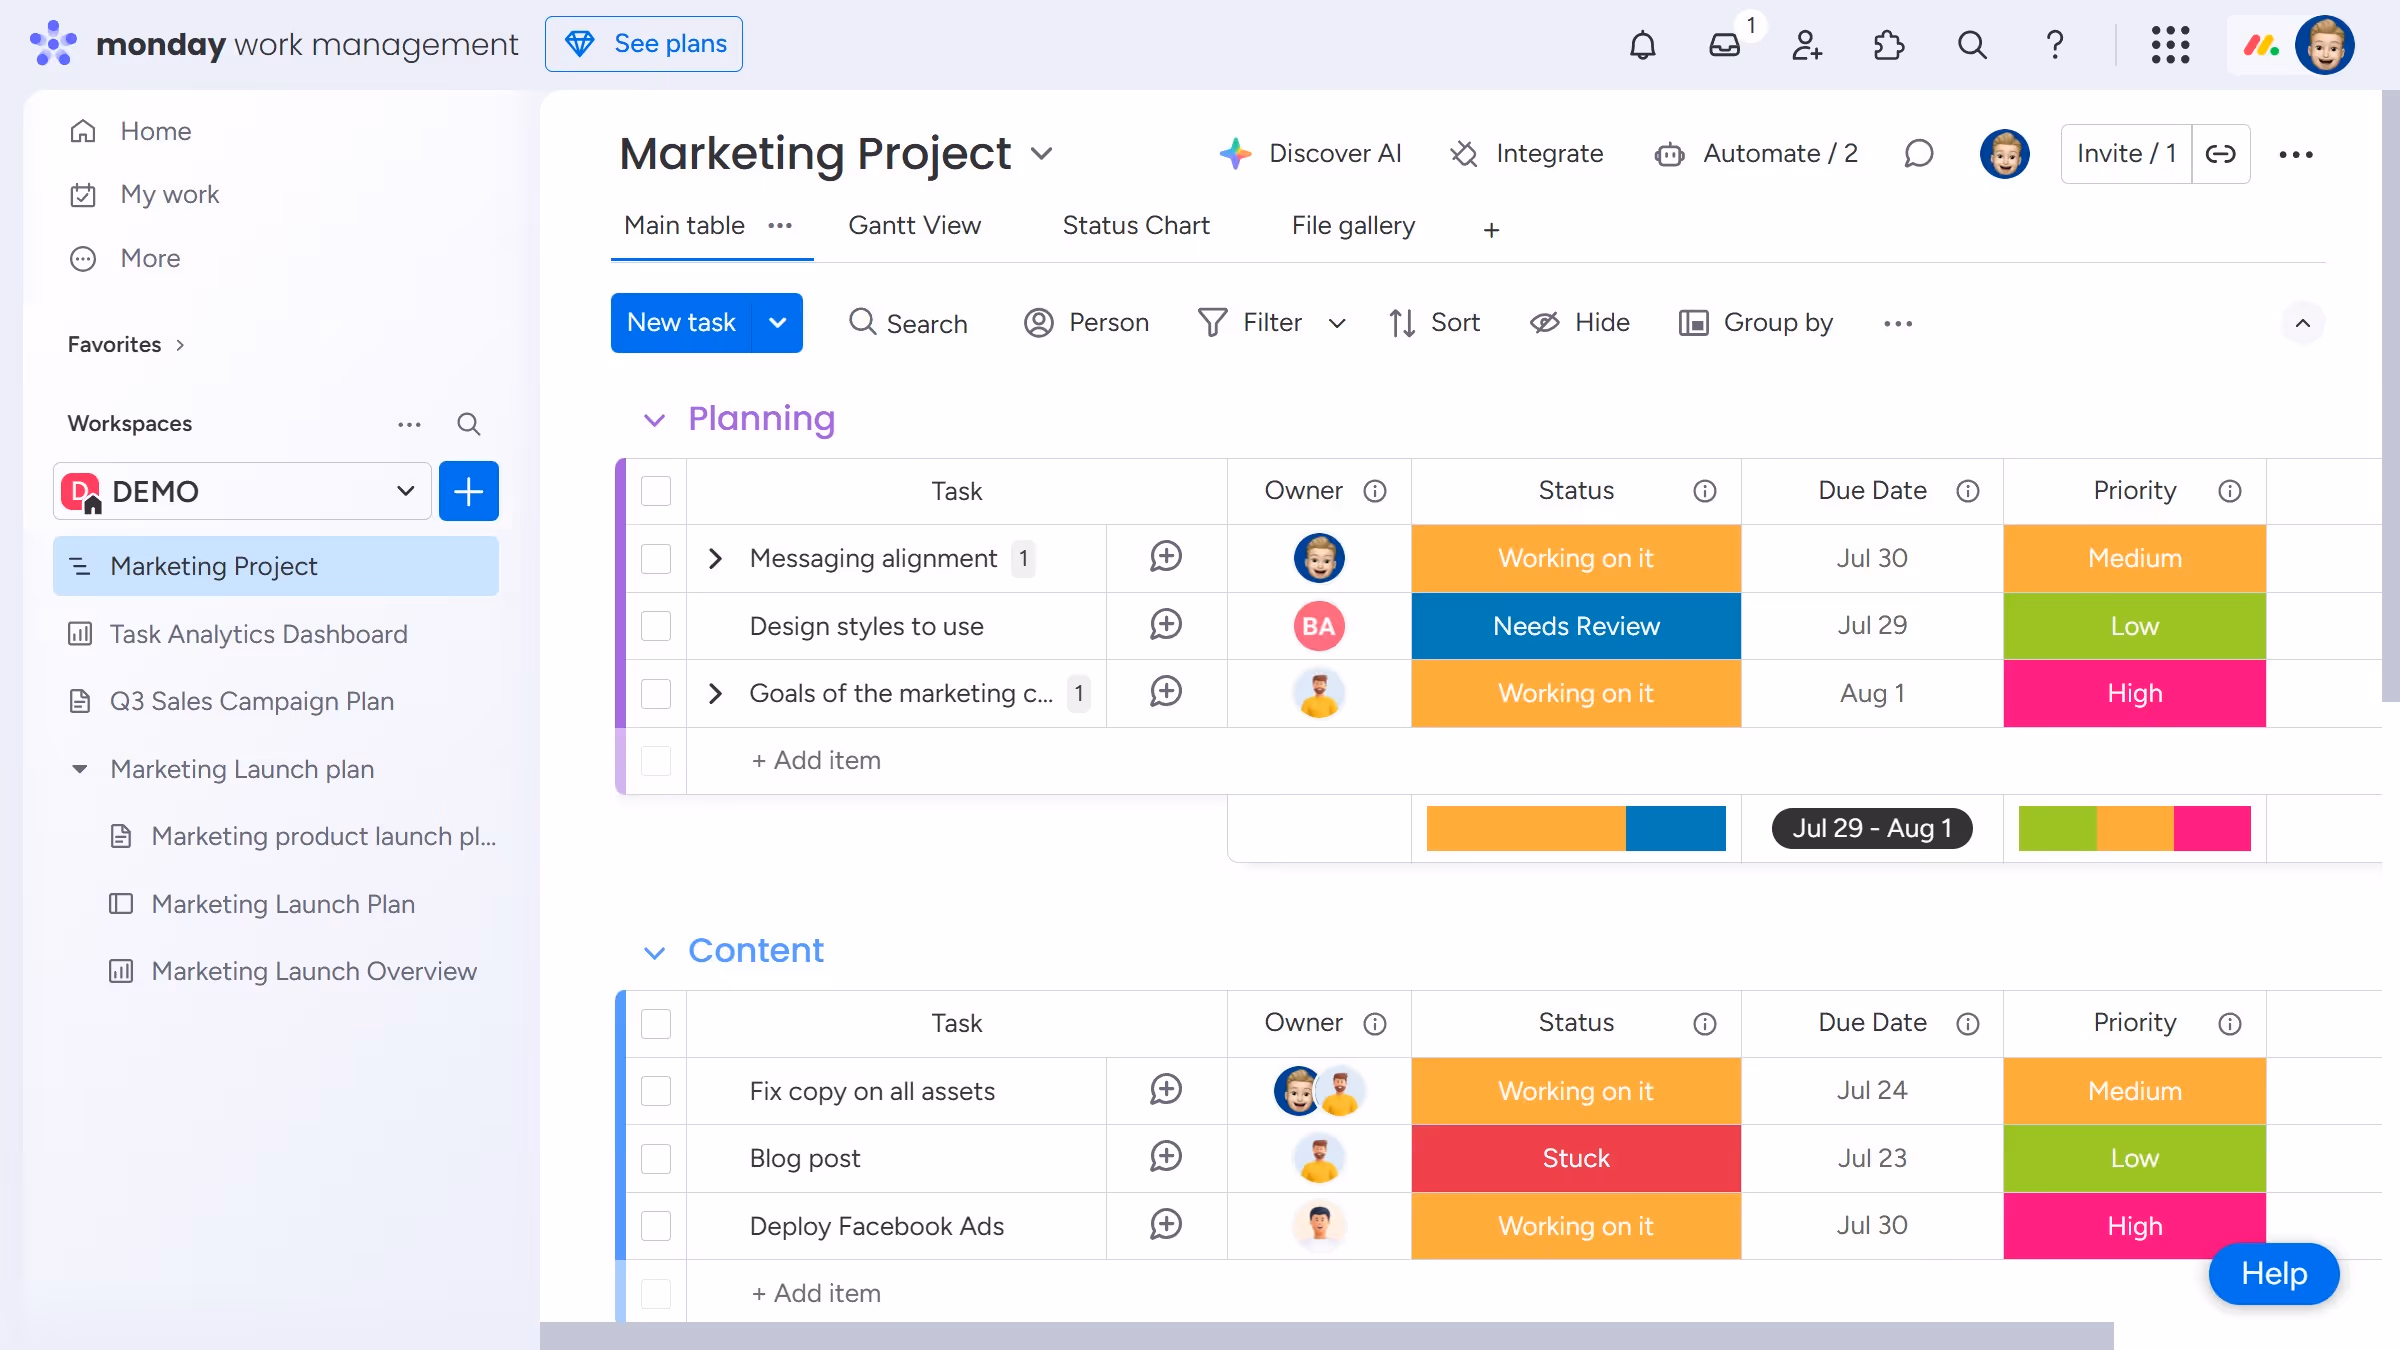
Task: Click the Search field in board toolbar
Action: coord(908,323)
